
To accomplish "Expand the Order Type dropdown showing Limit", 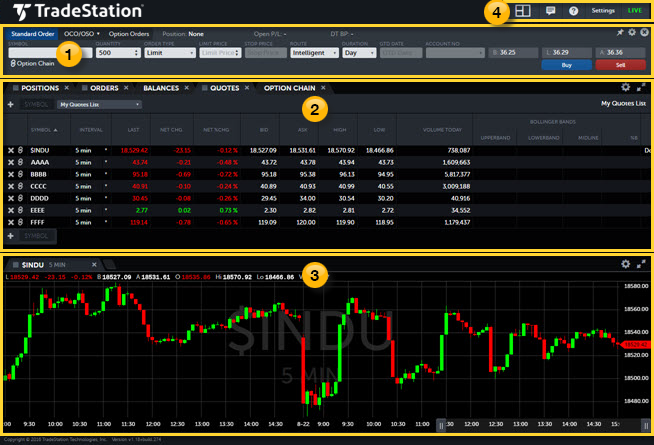I will [x=170, y=53].
